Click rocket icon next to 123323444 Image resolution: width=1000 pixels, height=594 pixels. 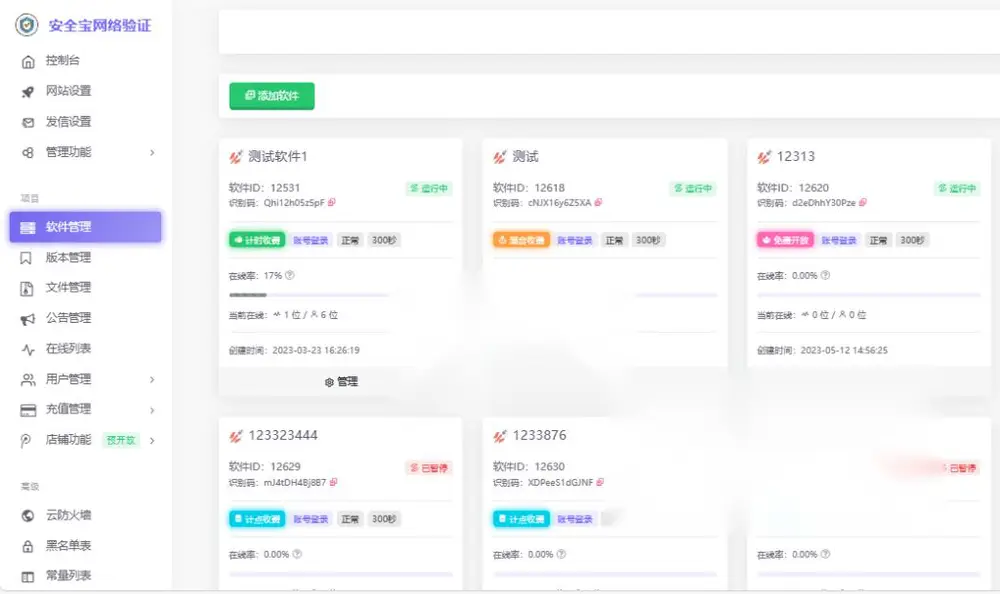pyautogui.click(x=236, y=436)
